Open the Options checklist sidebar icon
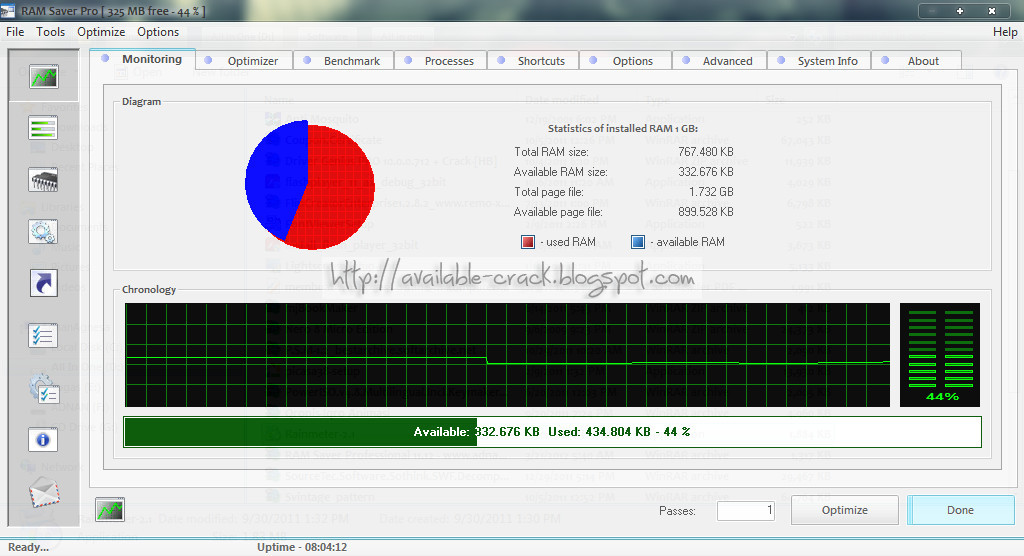 (43, 336)
